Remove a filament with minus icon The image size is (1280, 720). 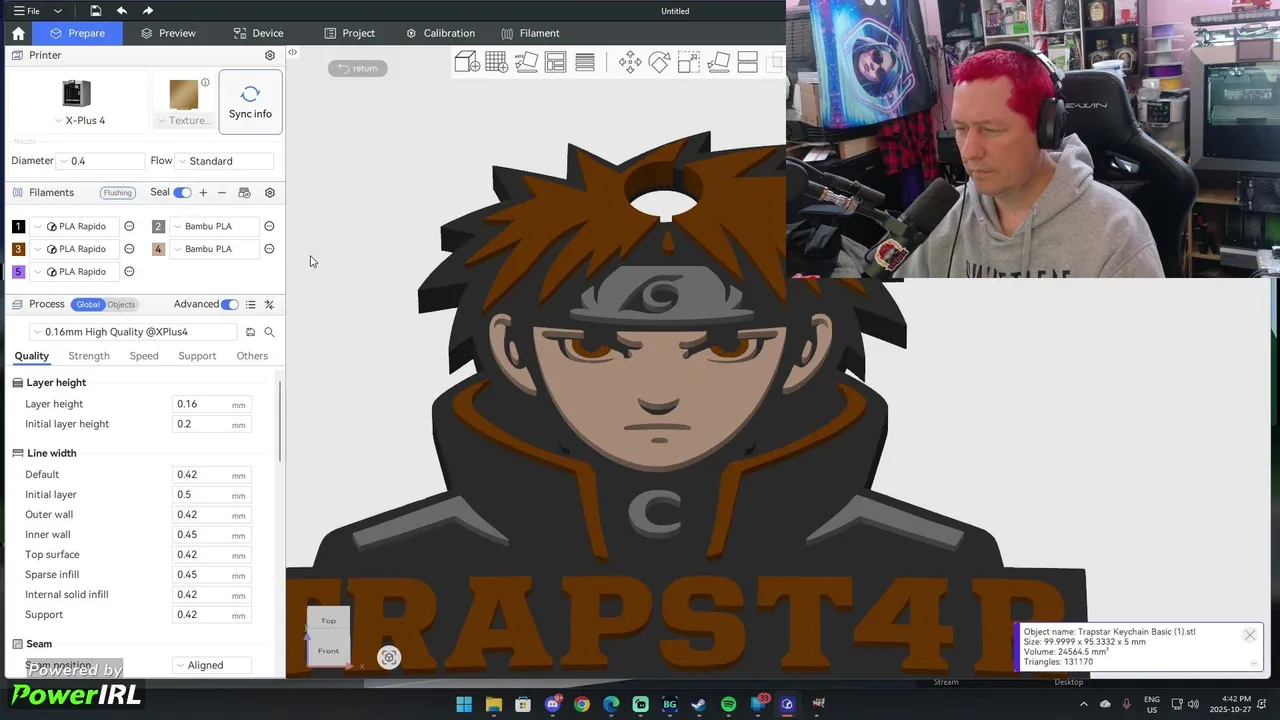pos(222,192)
